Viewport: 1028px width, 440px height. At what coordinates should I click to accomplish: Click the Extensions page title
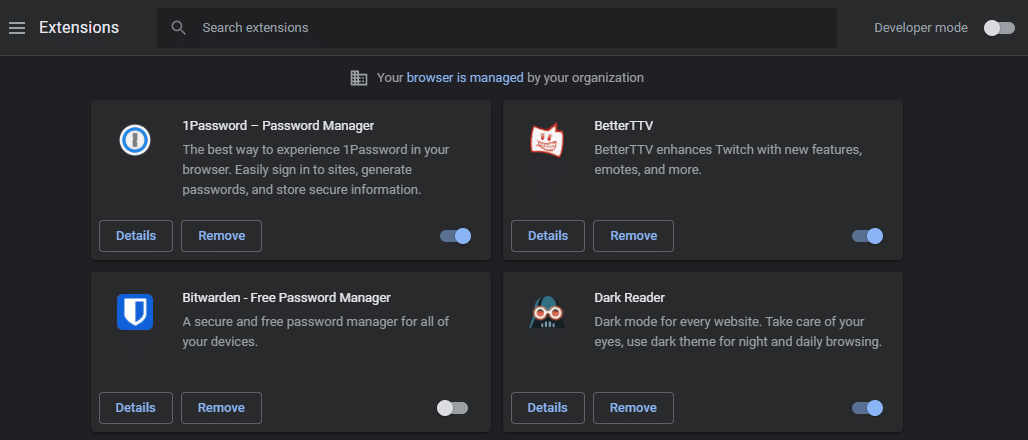pyautogui.click(x=79, y=28)
